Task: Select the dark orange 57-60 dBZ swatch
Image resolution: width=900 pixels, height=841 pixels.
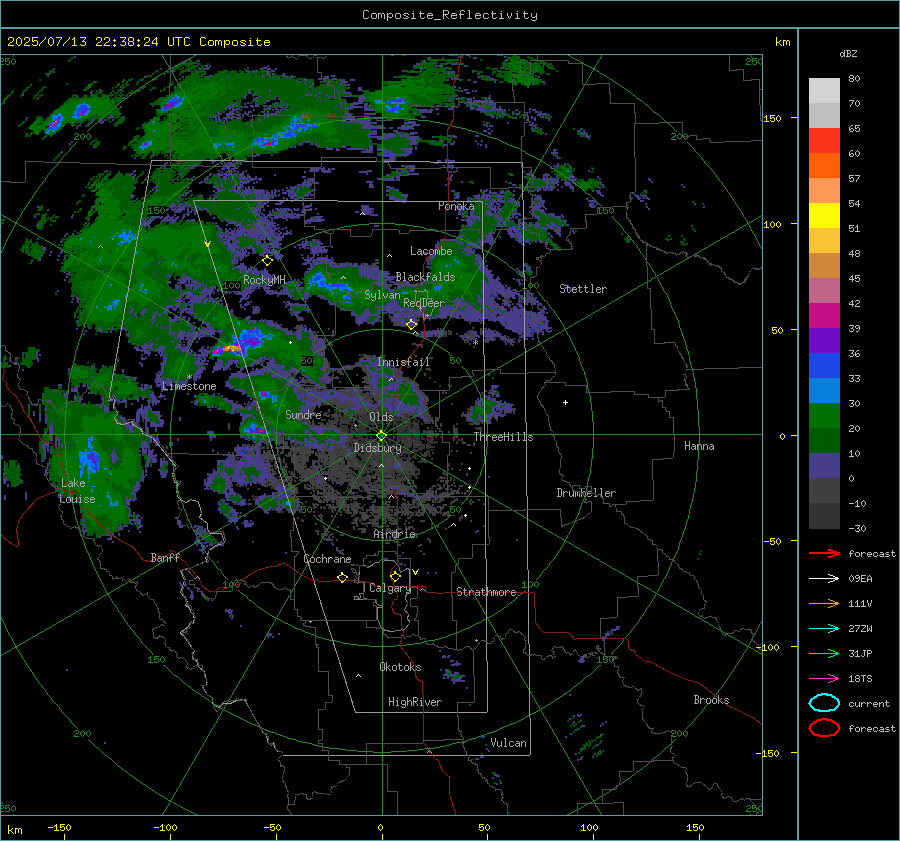Action: pyautogui.click(x=824, y=166)
